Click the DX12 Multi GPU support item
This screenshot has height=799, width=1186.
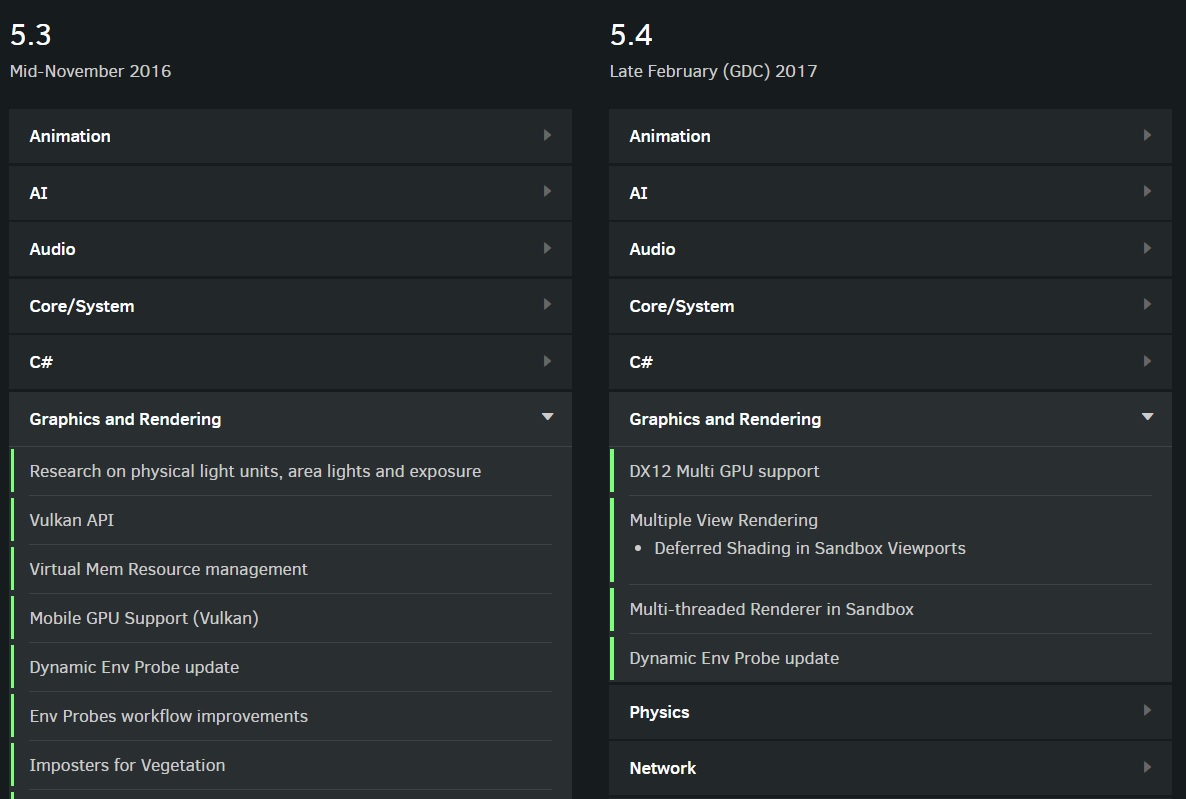(x=724, y=471)
